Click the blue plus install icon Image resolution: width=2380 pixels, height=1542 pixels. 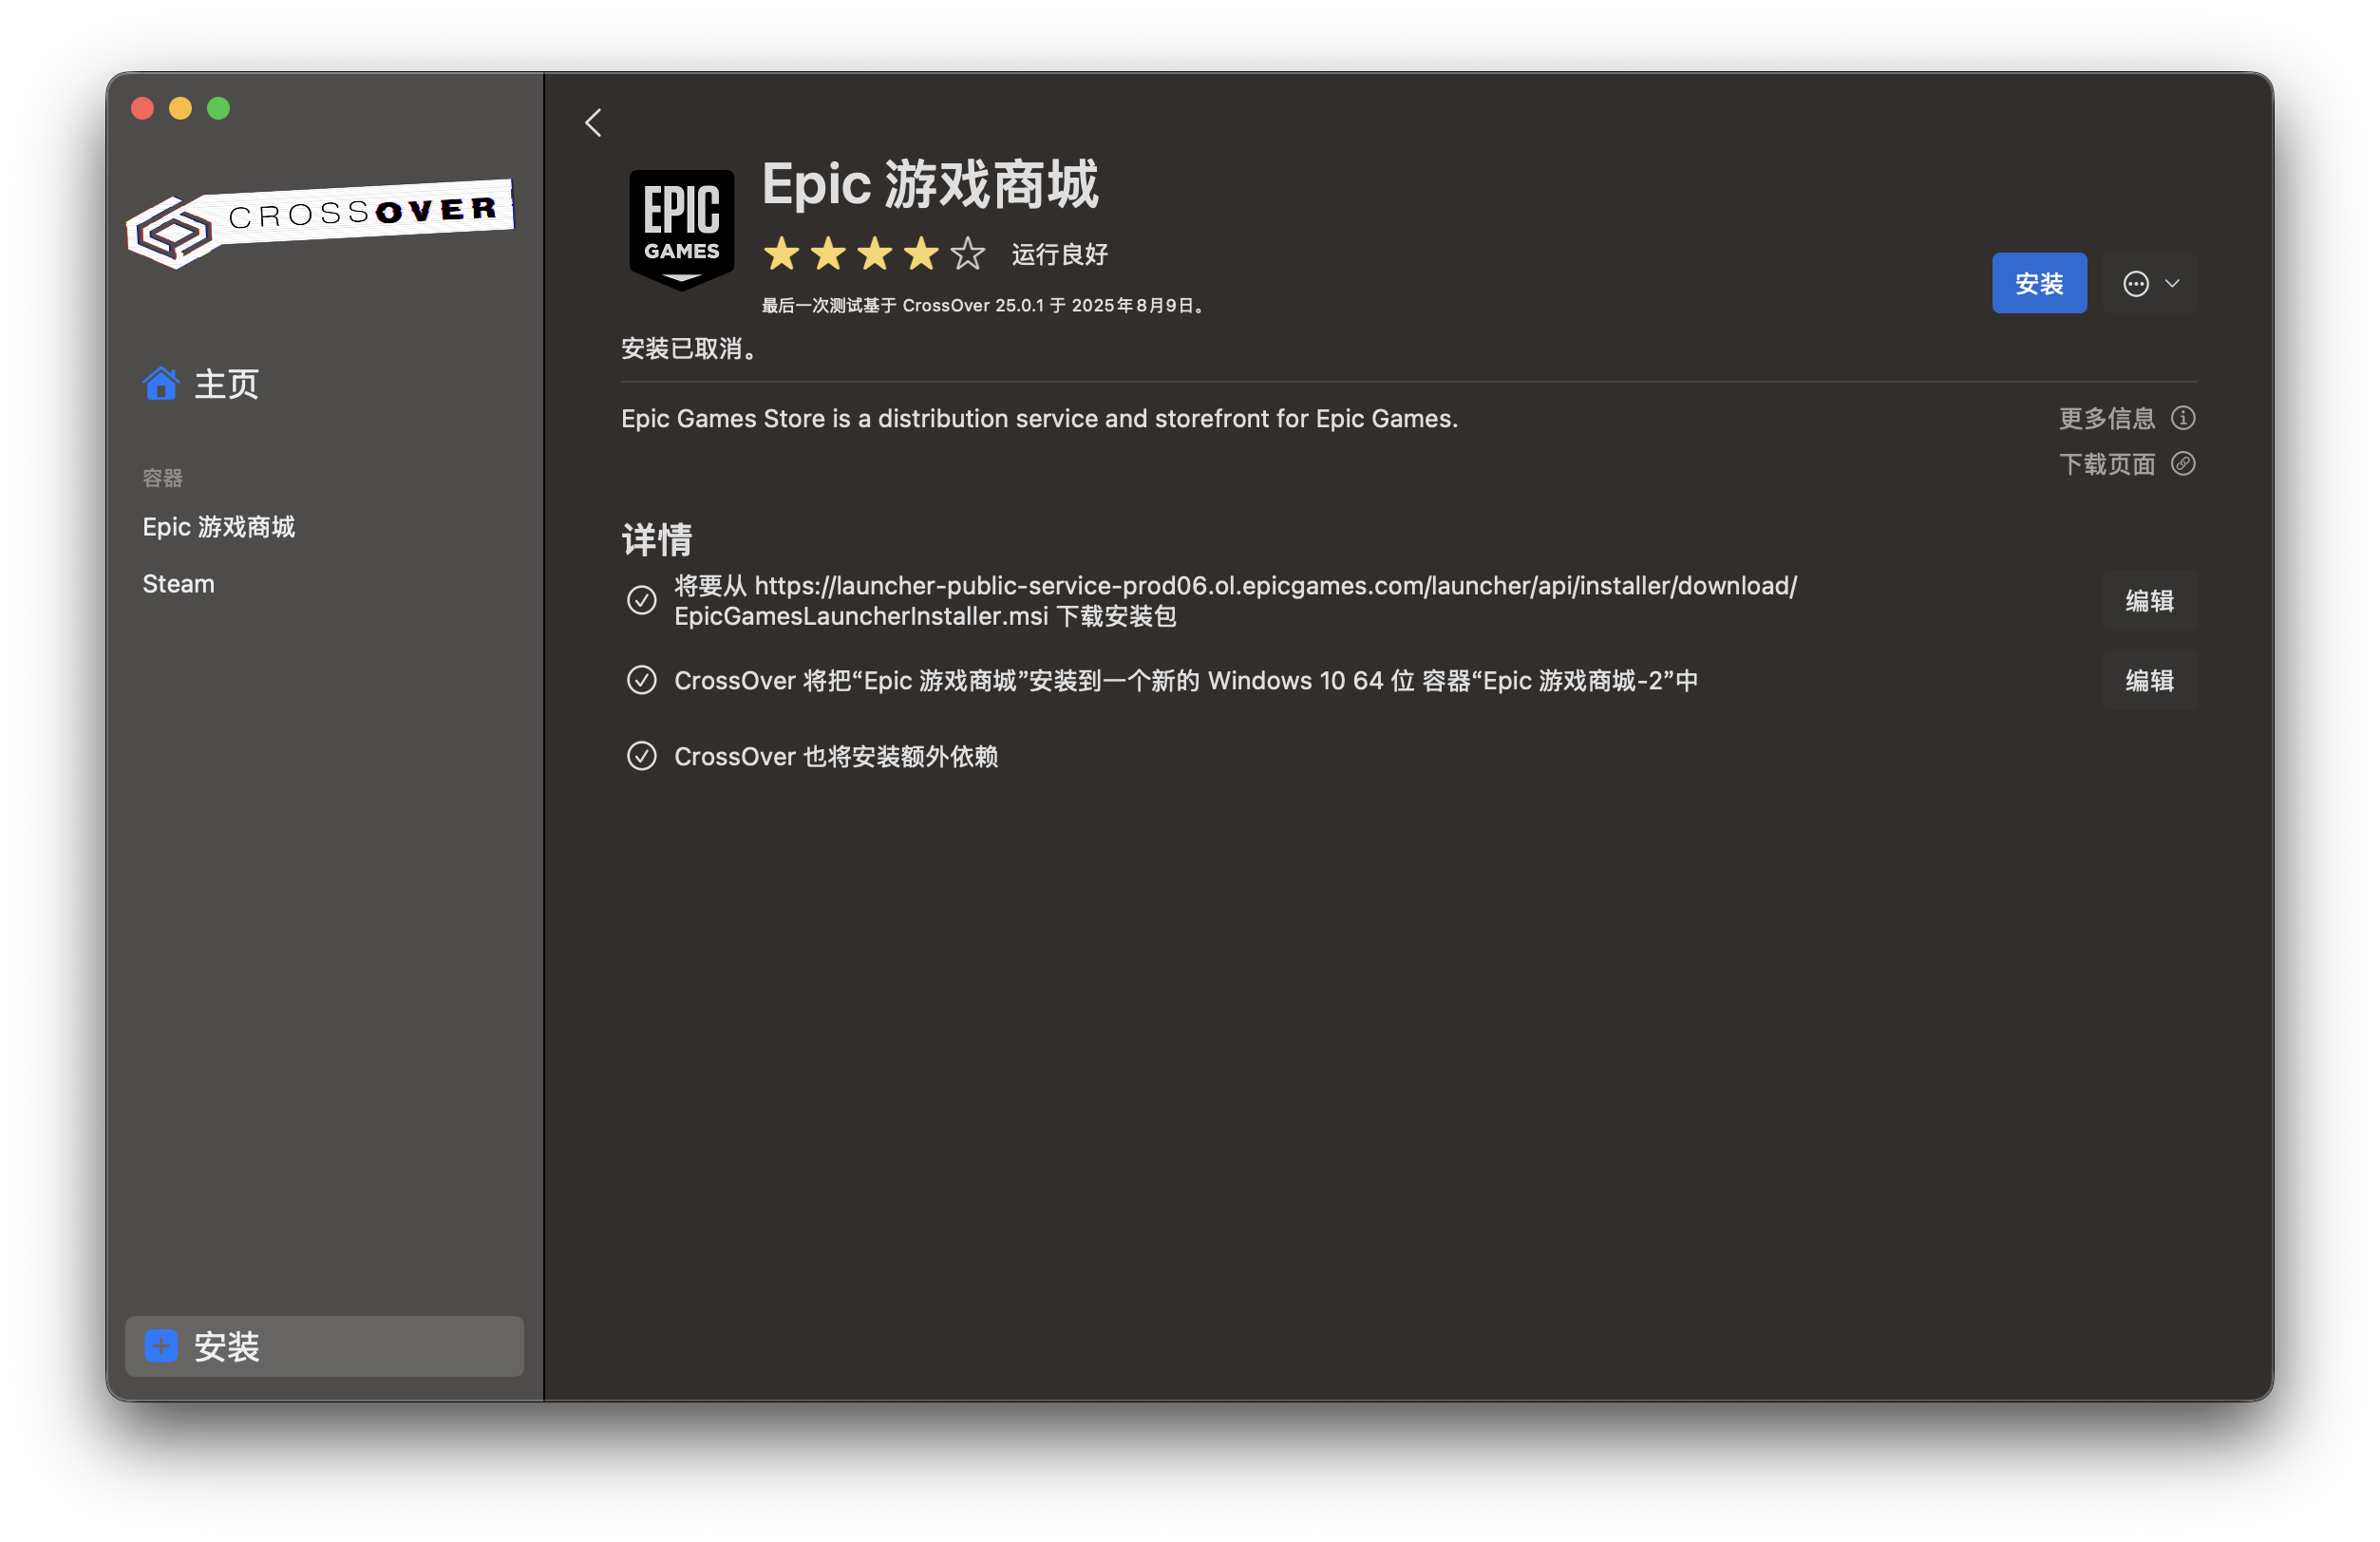coord(161,1346)
